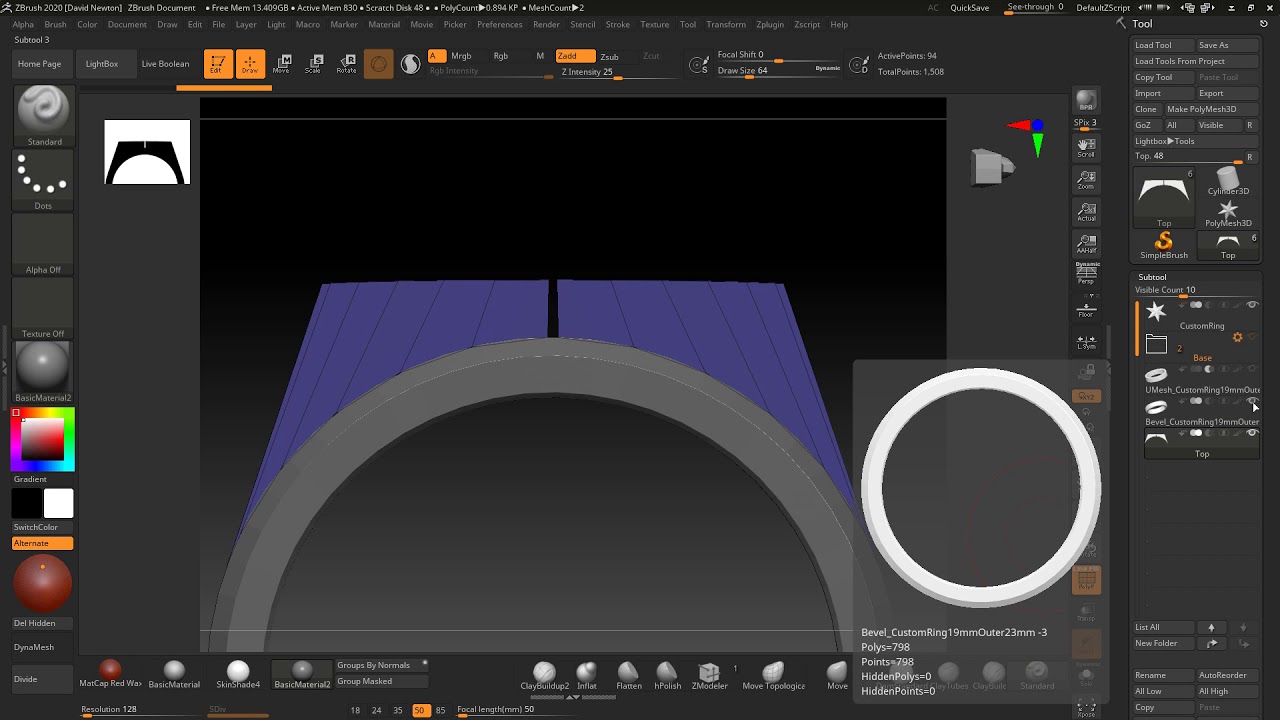
Task: Toggle Live Boolean mode
Action: click(165, 64)
